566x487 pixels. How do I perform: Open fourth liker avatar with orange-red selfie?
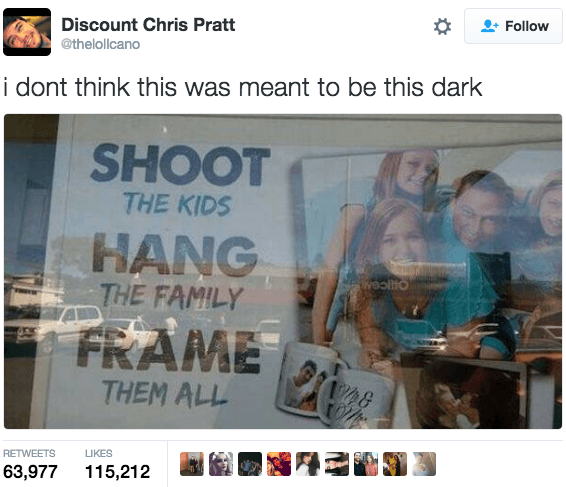(279, 464)
